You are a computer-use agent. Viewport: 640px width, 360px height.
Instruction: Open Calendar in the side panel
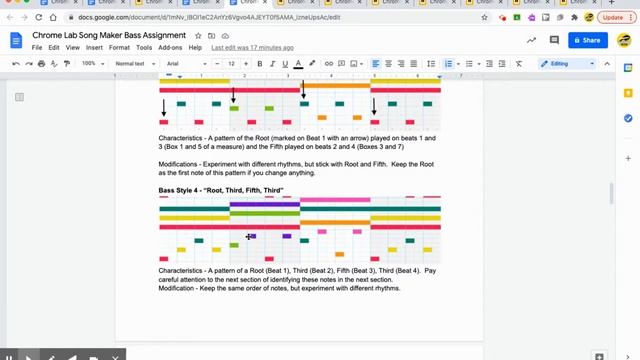(628, 68)
